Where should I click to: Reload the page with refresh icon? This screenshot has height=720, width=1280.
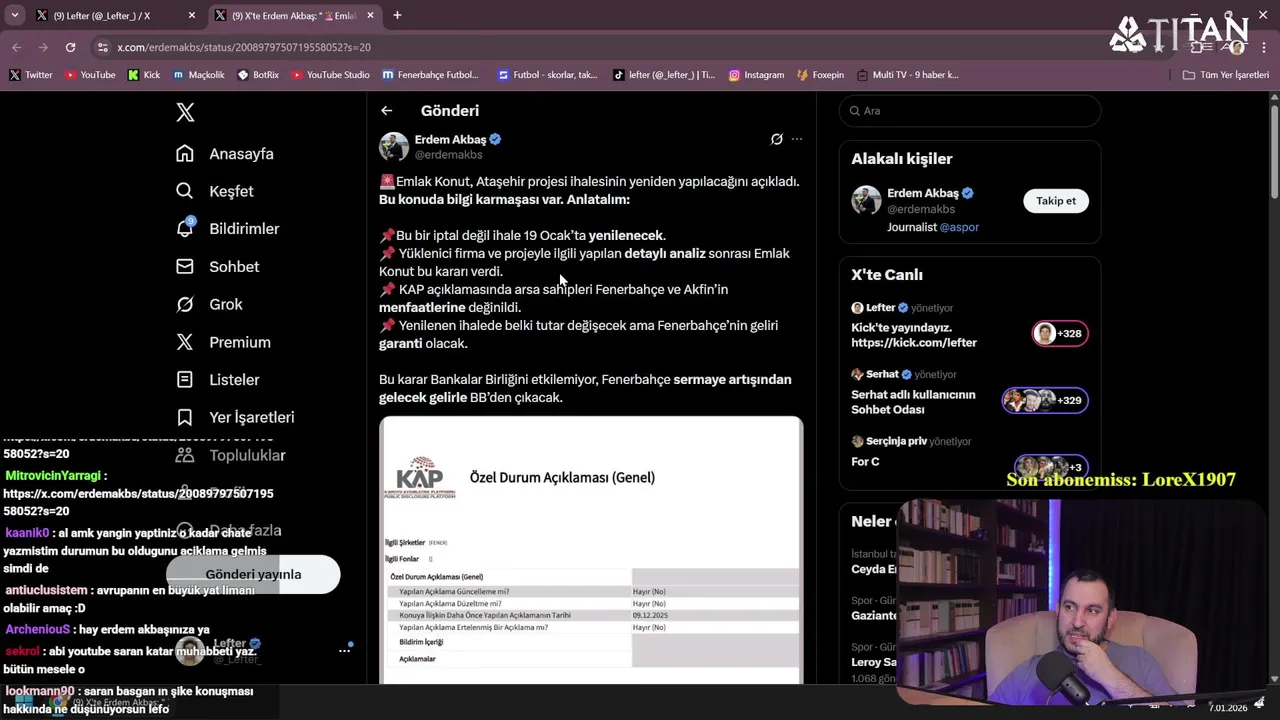click(70, 47)
